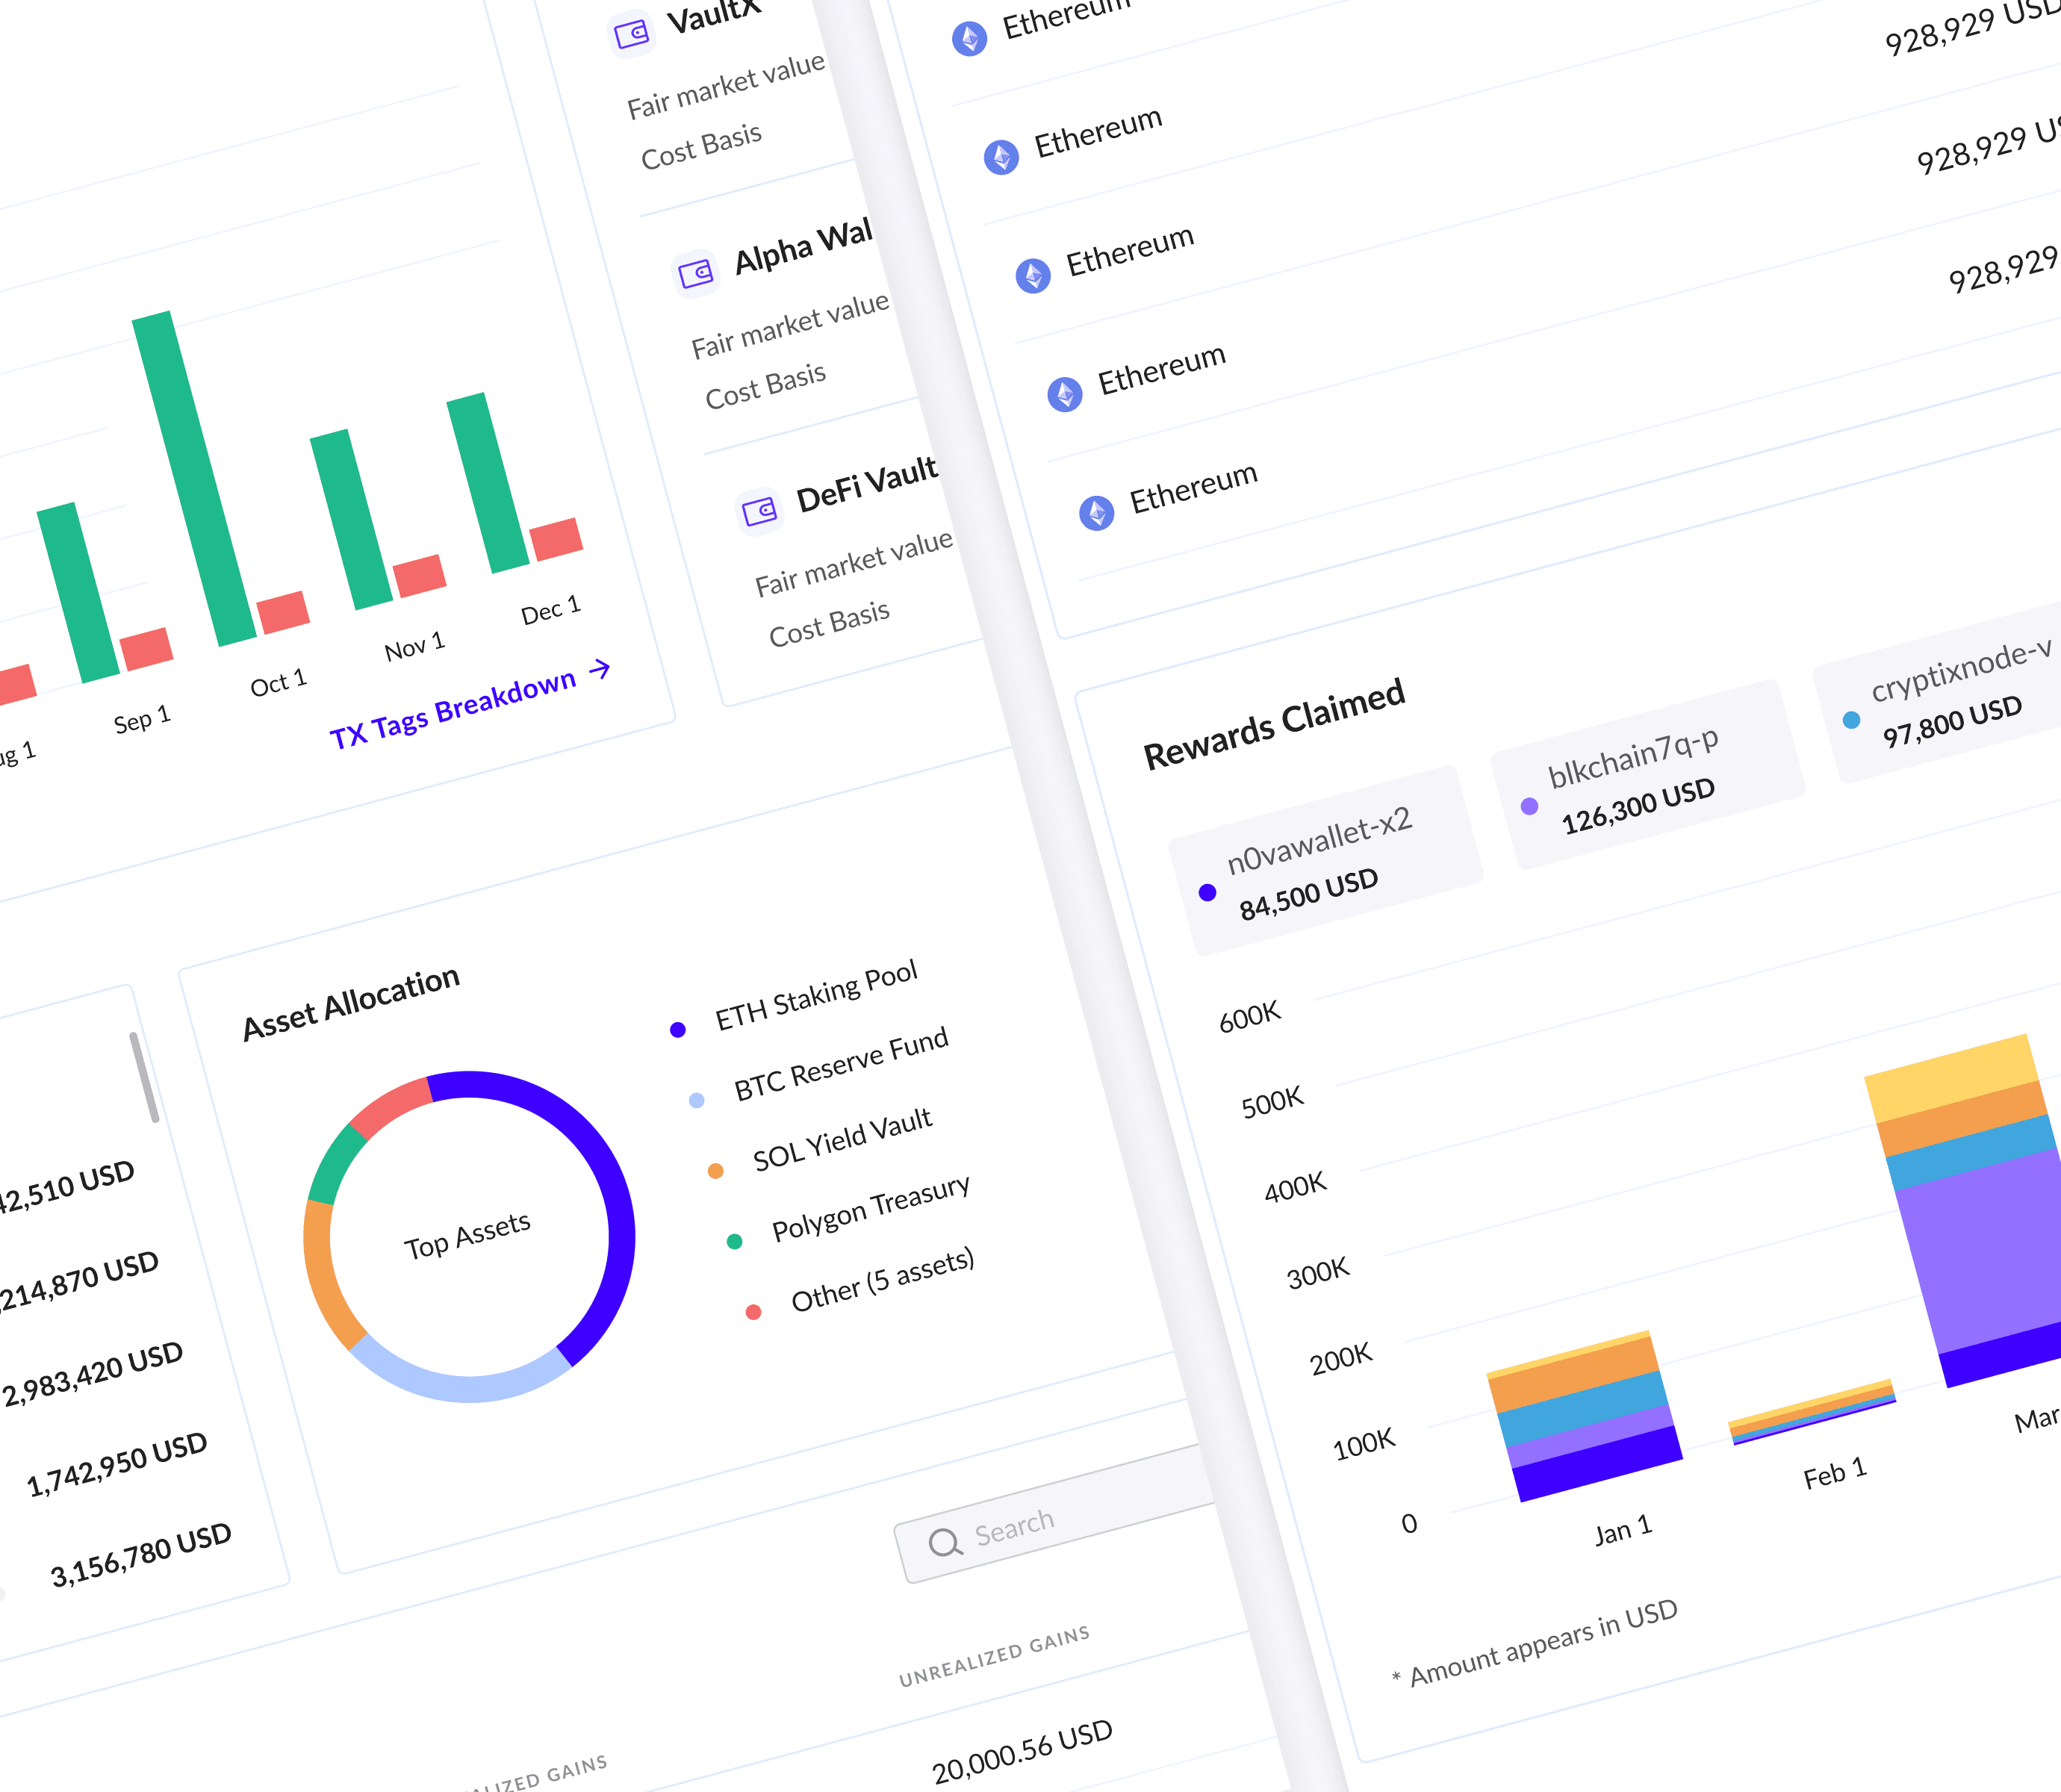The width and height of the screenshot is (2061, 1792).
Task: Click the ETH Staking Pool legend label
Action: point(816,995)
